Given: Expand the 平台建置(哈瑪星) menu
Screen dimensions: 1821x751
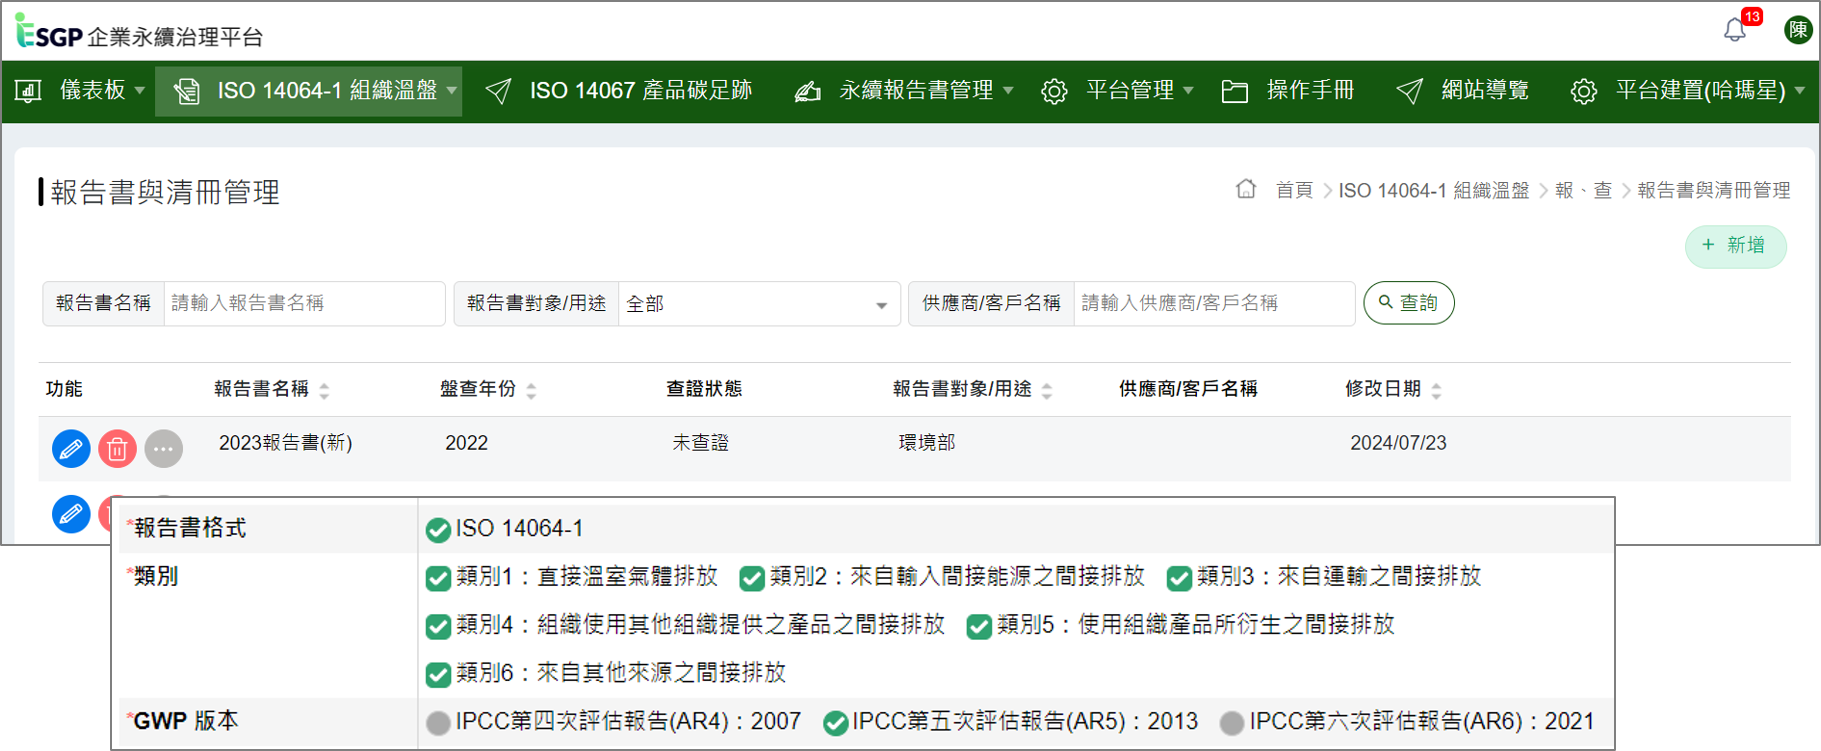Looking at the screenshot, I should [x=1800, y=90].
